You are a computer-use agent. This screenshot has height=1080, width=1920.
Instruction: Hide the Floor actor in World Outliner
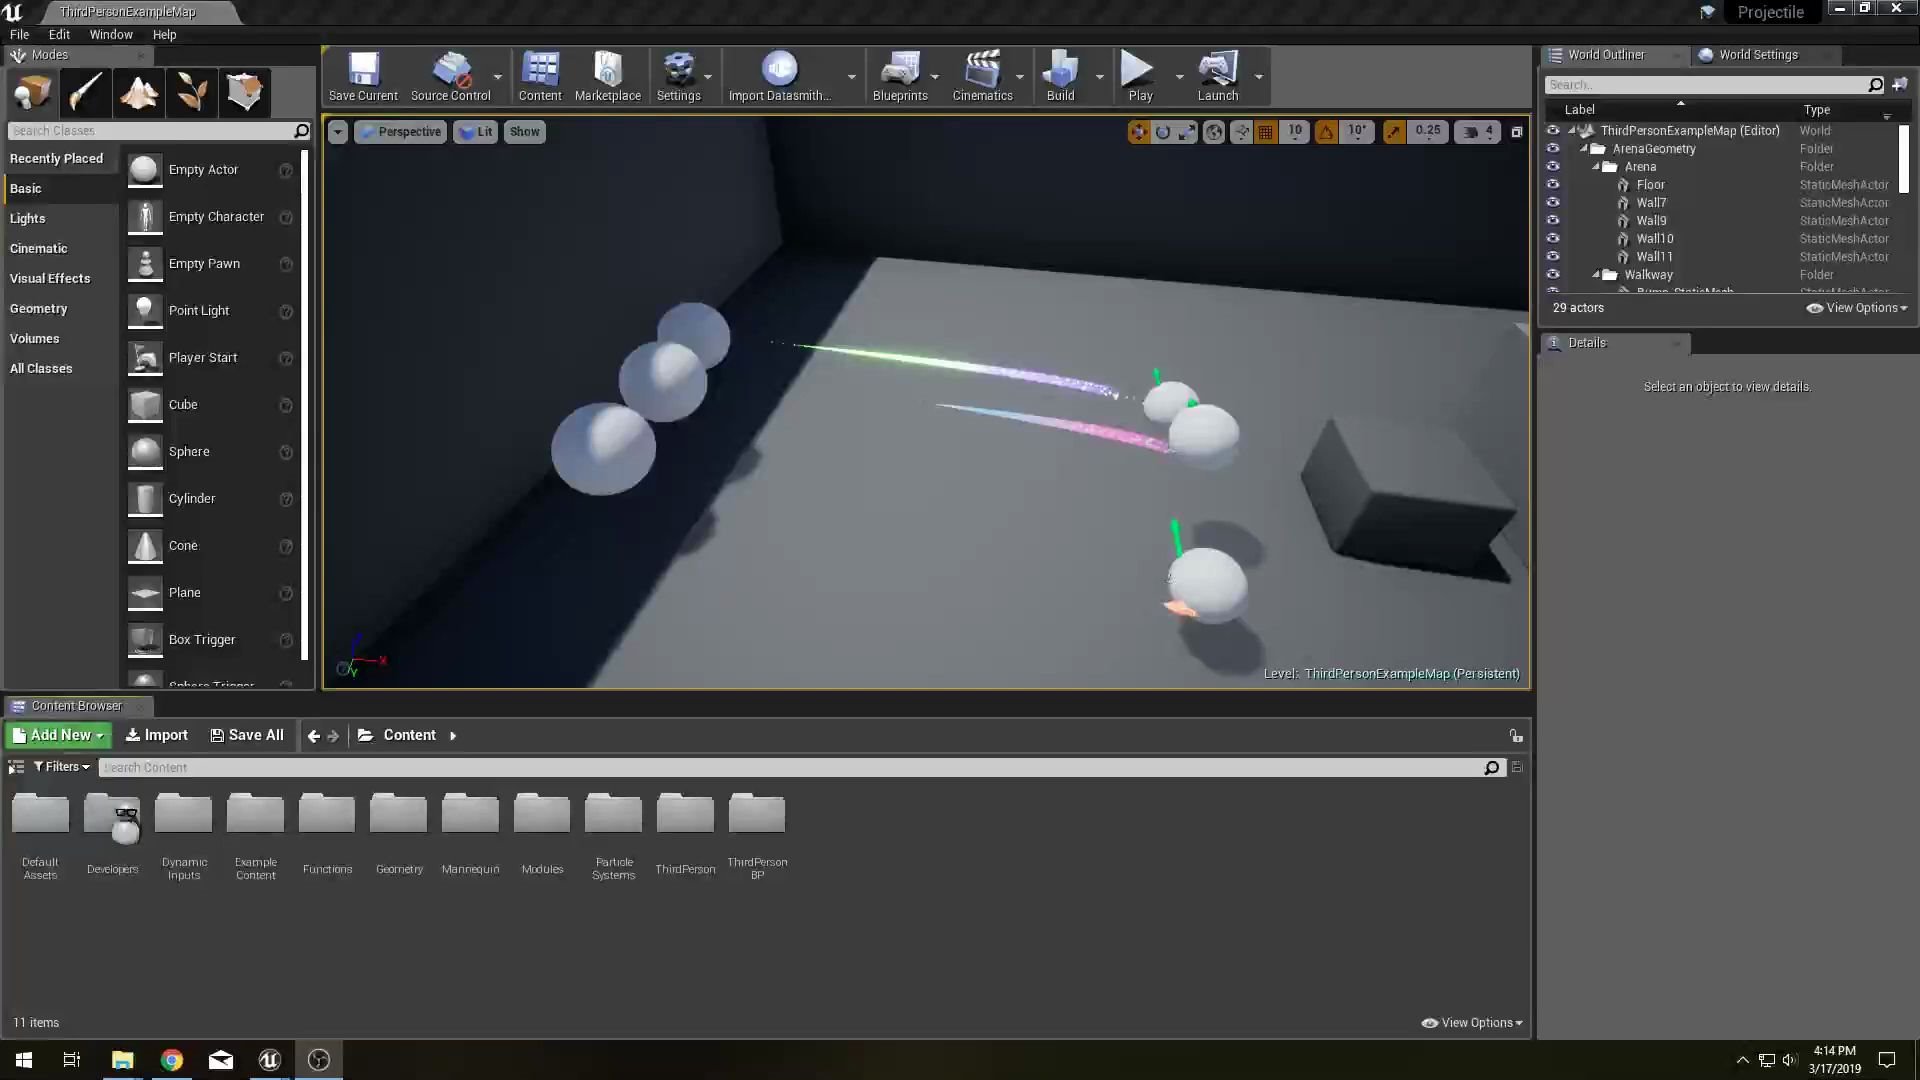point(1553,184)
